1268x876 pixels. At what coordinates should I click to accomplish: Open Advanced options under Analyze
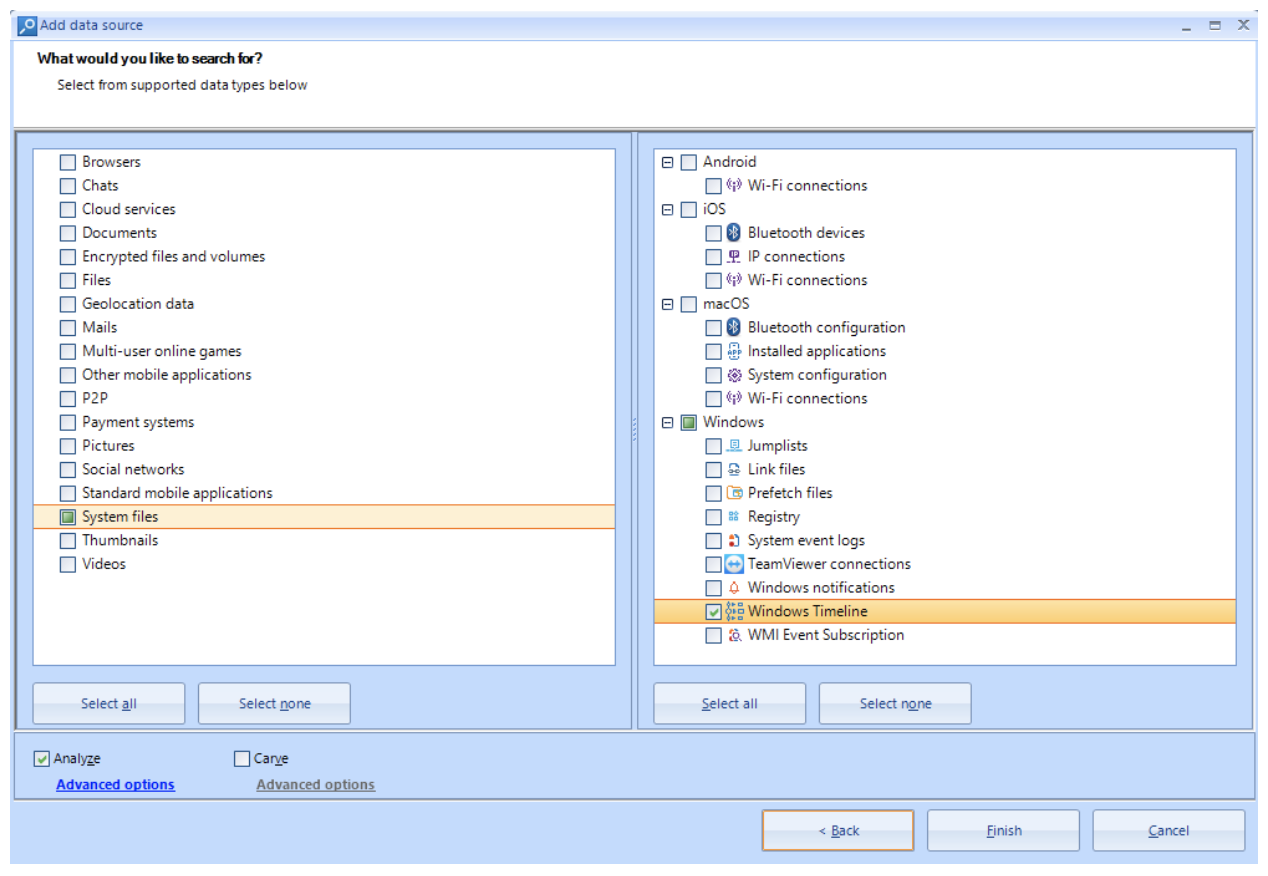coord(115,785)
